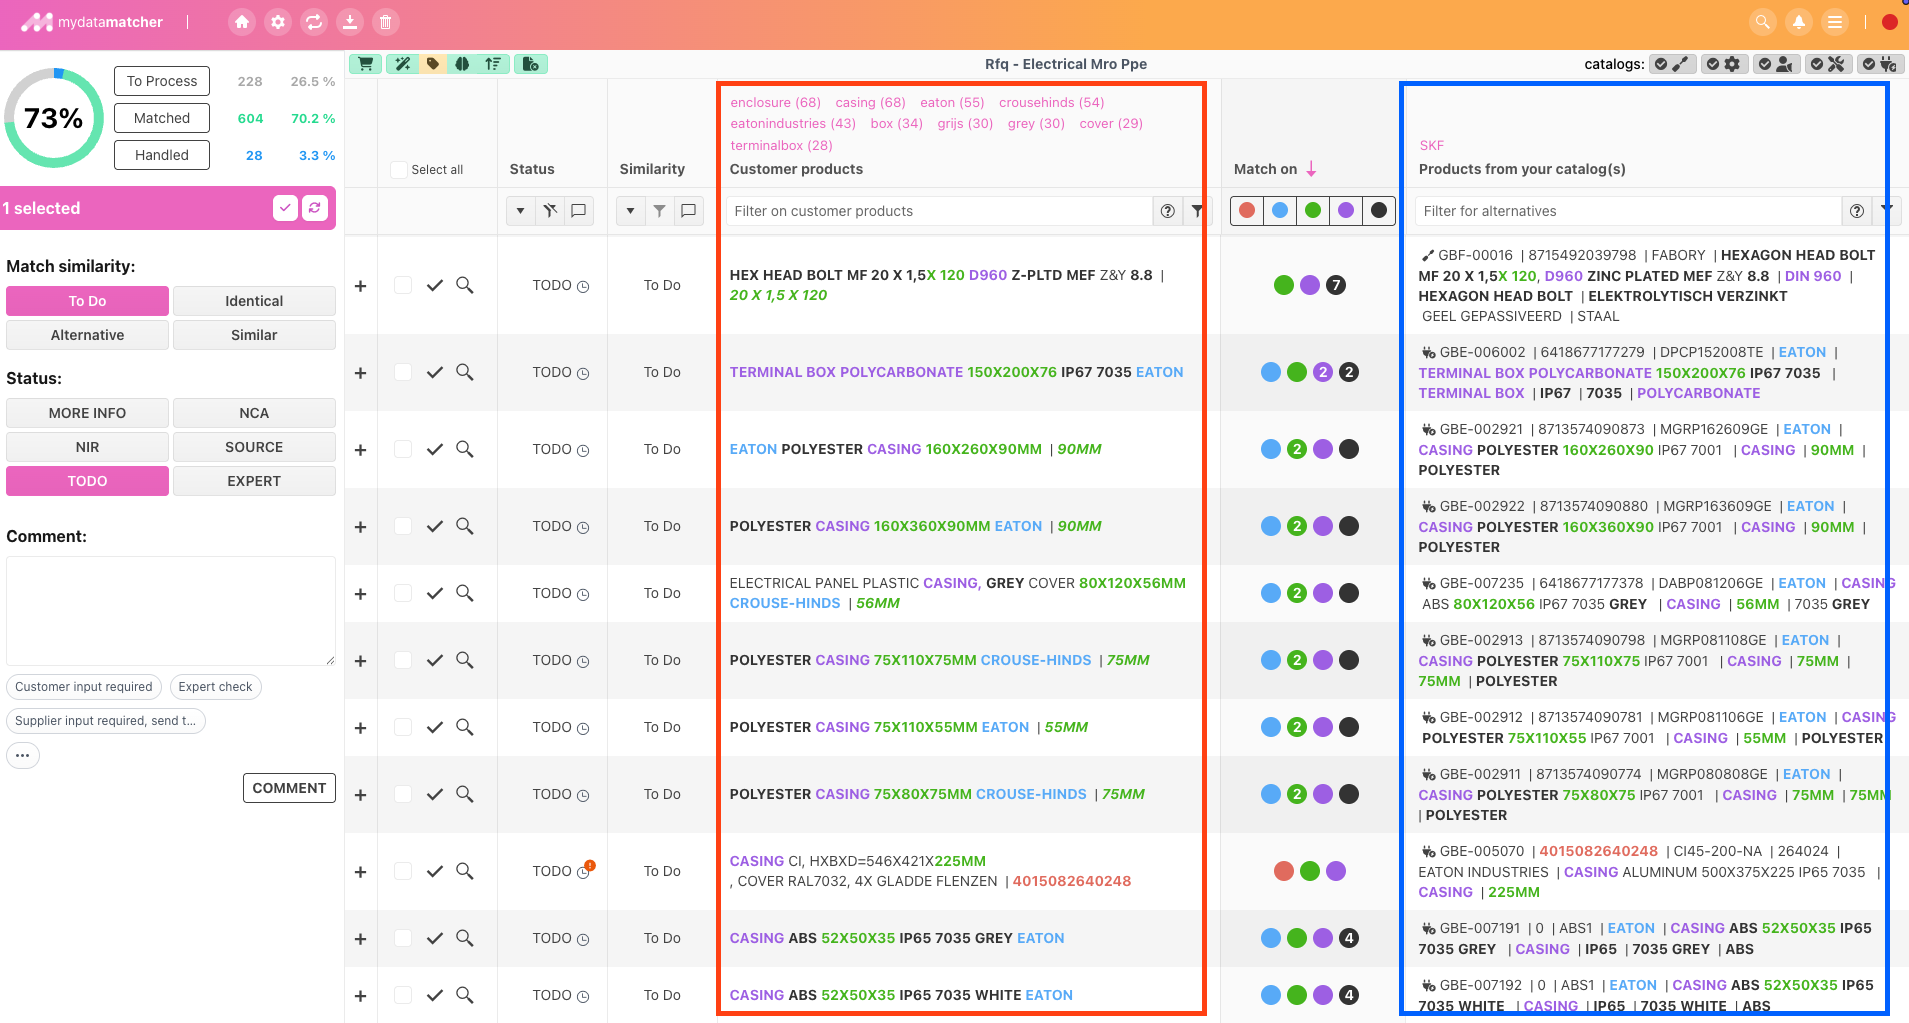This screenshot has width=1909, height=1023.
Task: Set match similarity to Similar
Action: pos(254,335)
